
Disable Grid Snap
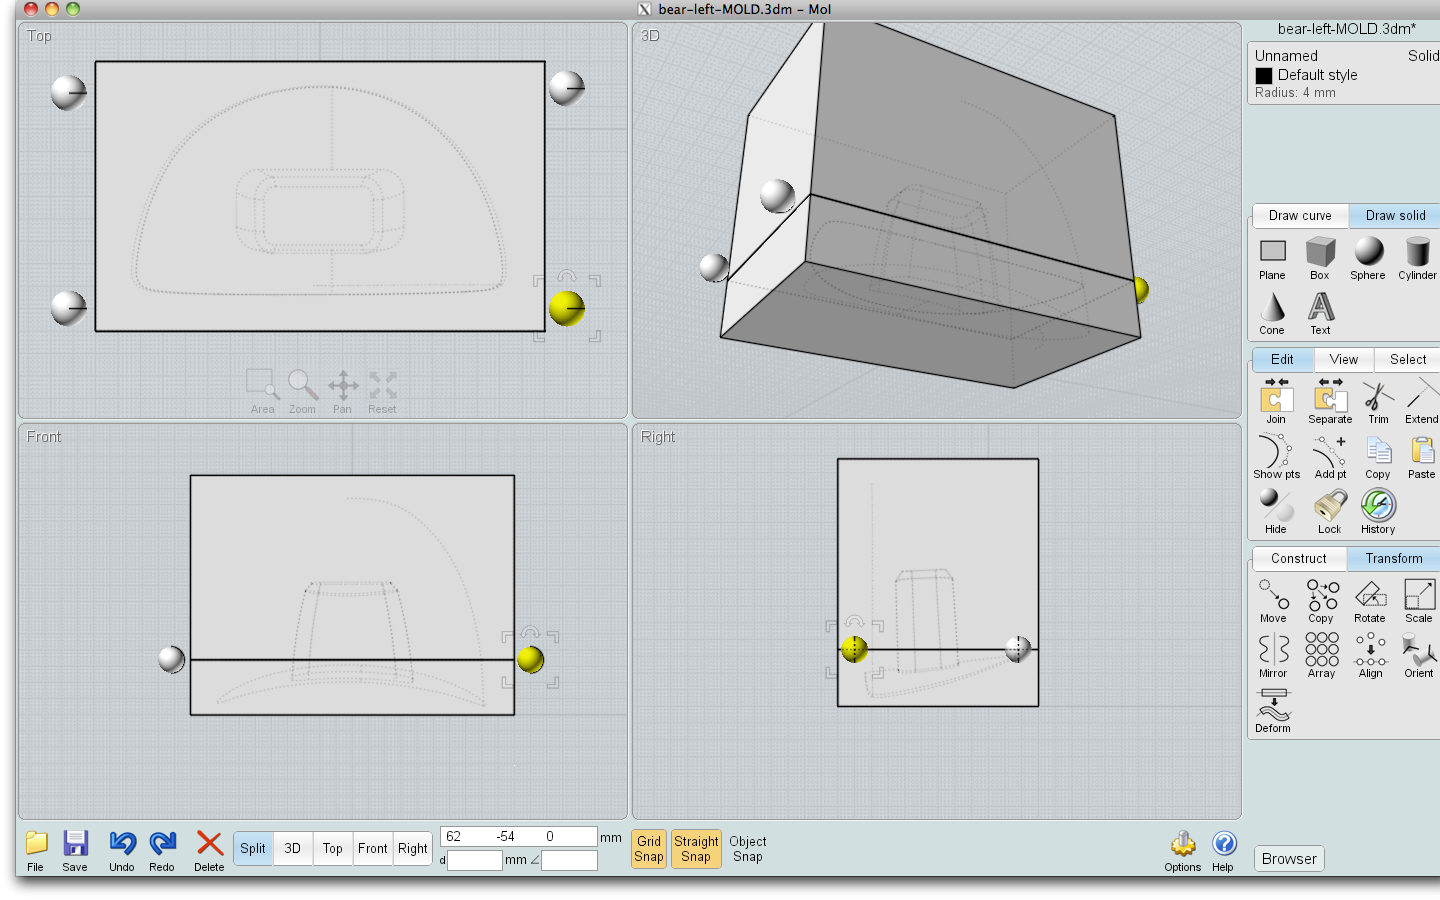tap(648, 848)
